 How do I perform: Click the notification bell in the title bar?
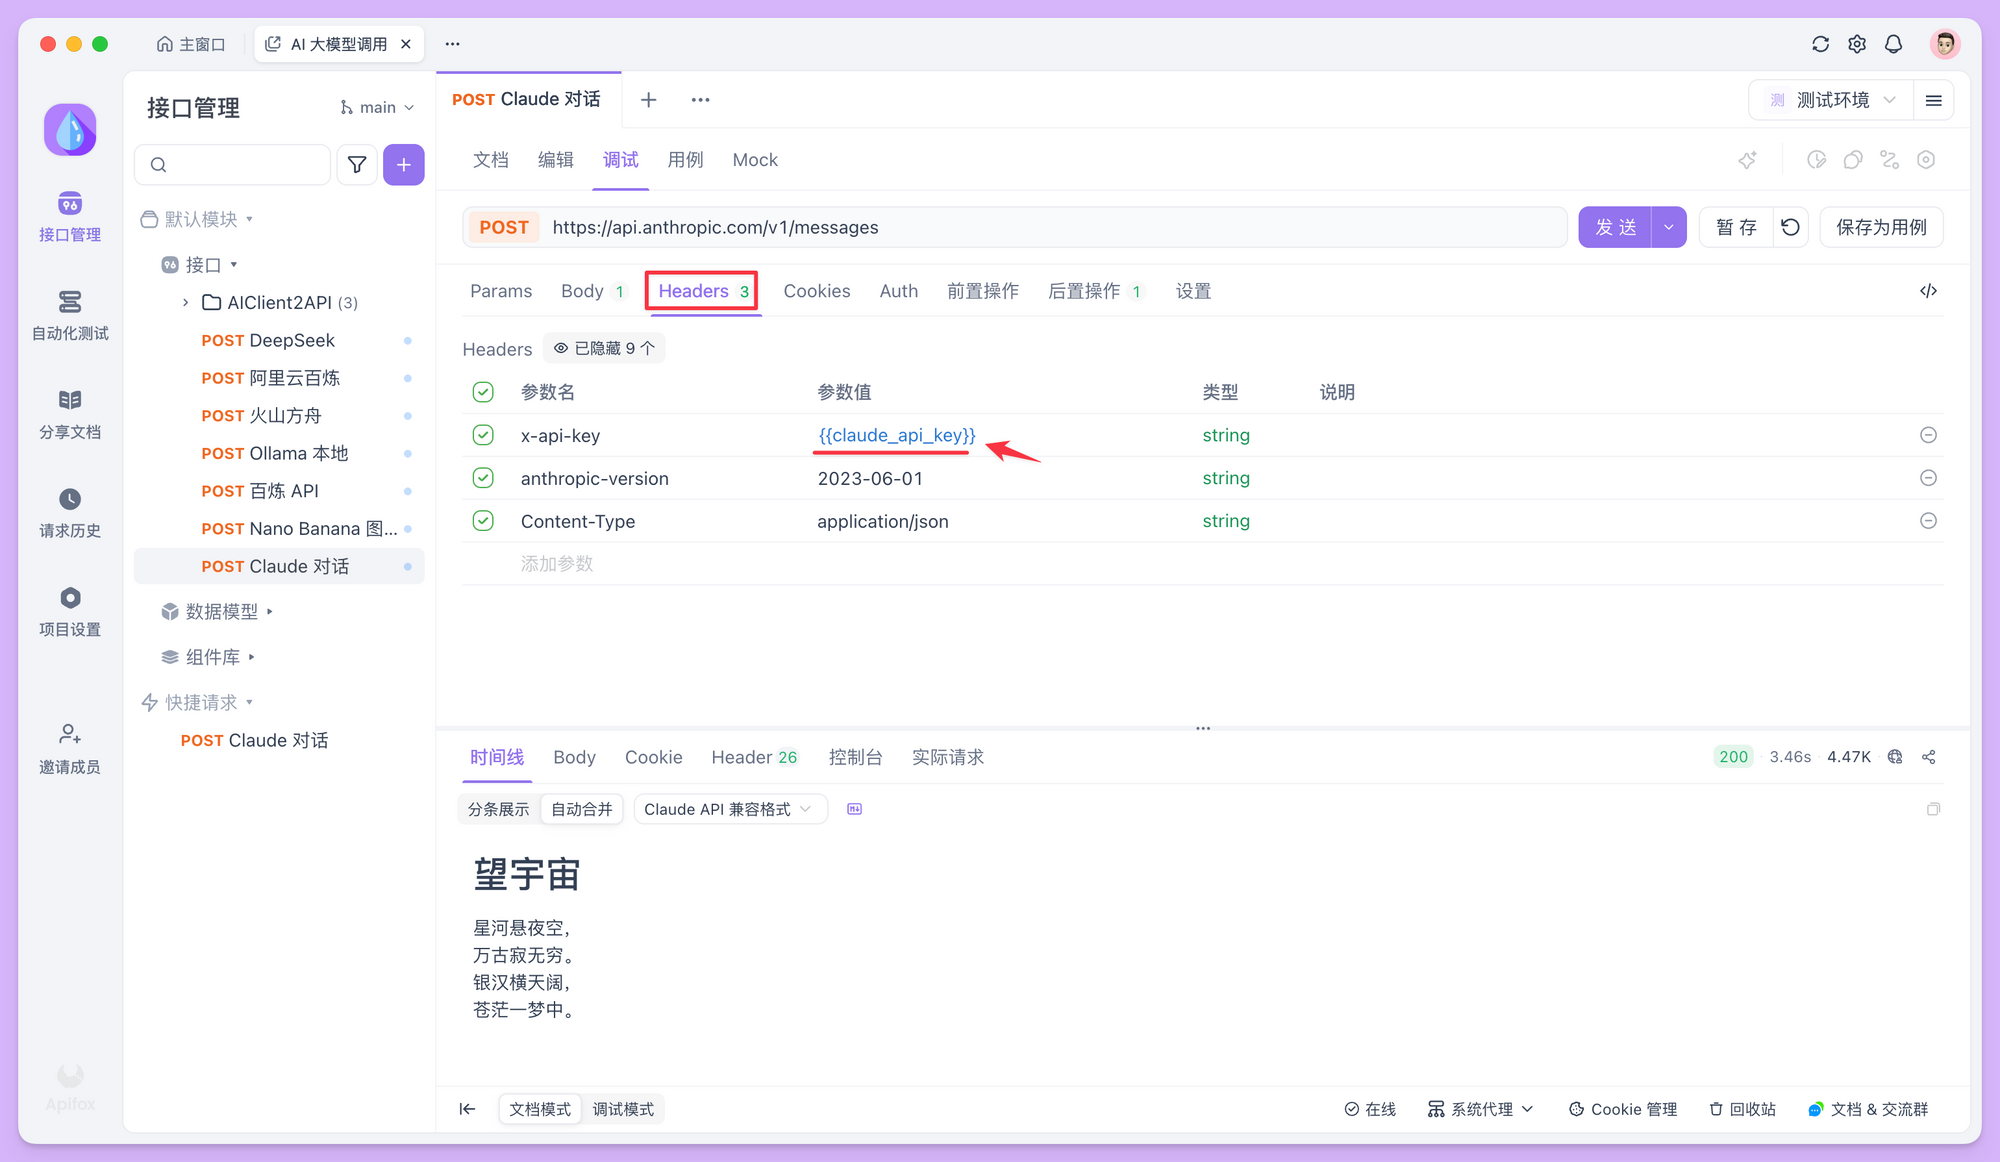pos(1893,44)
